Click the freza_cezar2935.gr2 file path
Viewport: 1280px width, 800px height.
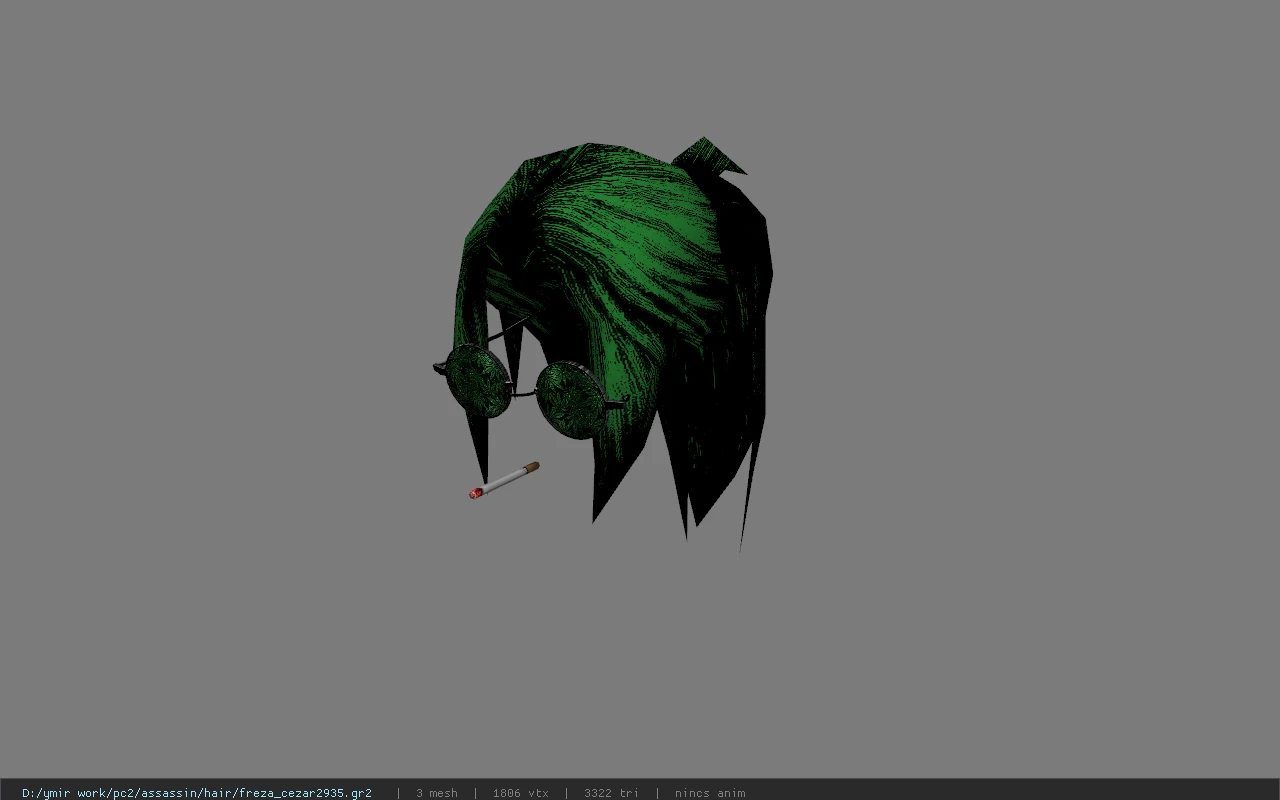(x=196, y=793)
